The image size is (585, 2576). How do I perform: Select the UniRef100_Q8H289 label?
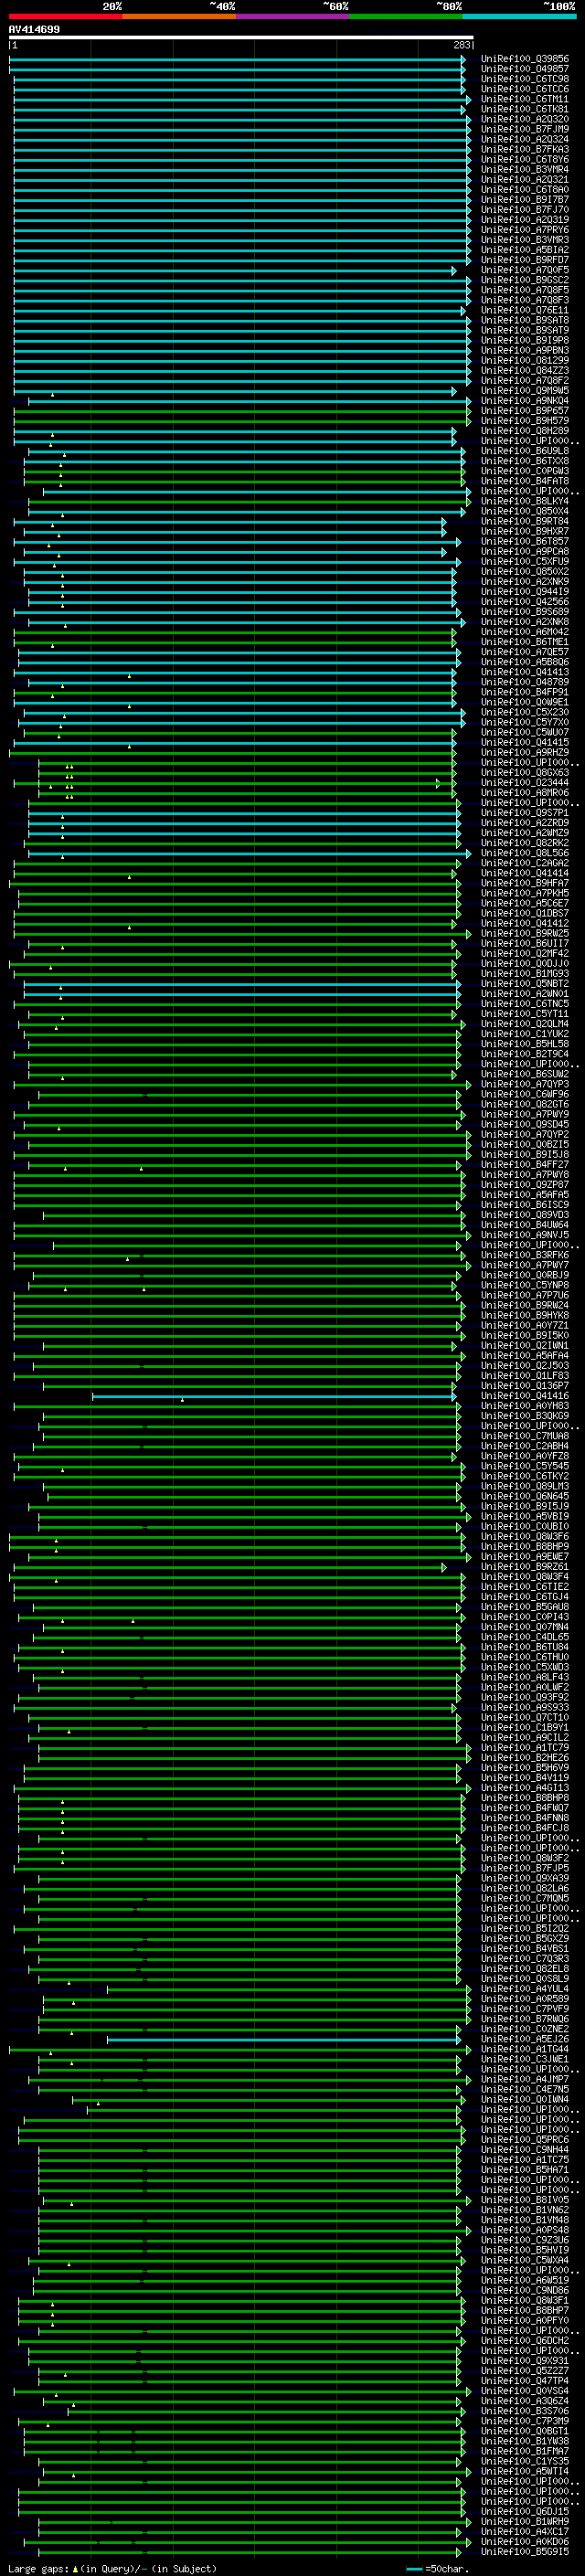(525, 431)
